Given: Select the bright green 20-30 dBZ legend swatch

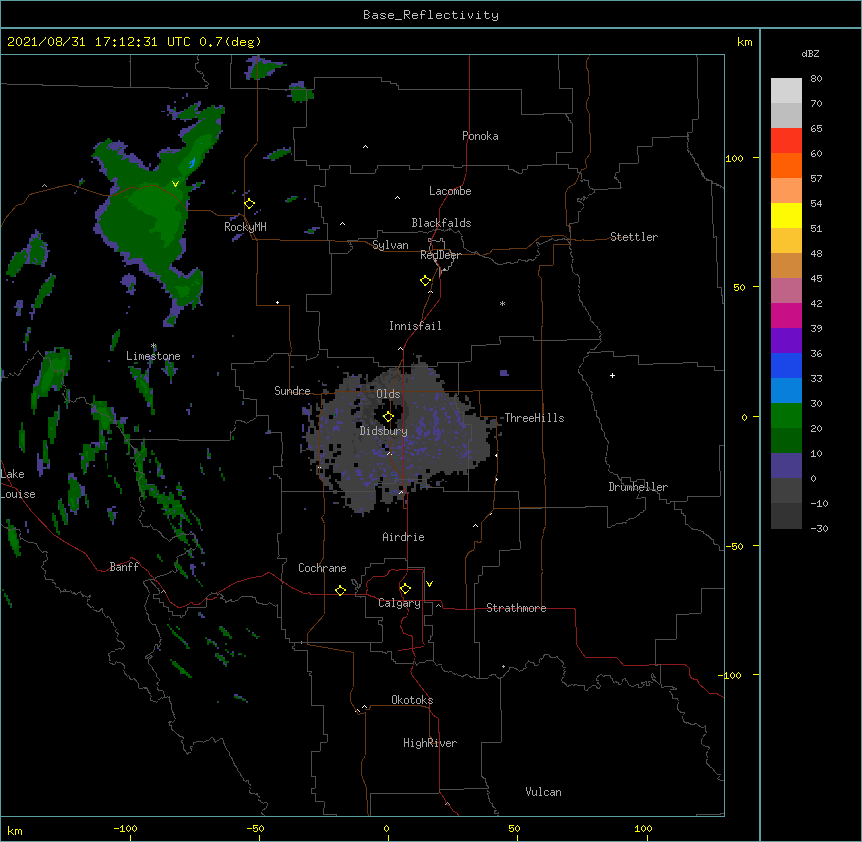Looking at the screenshot, I should click(x=786, y=416).
